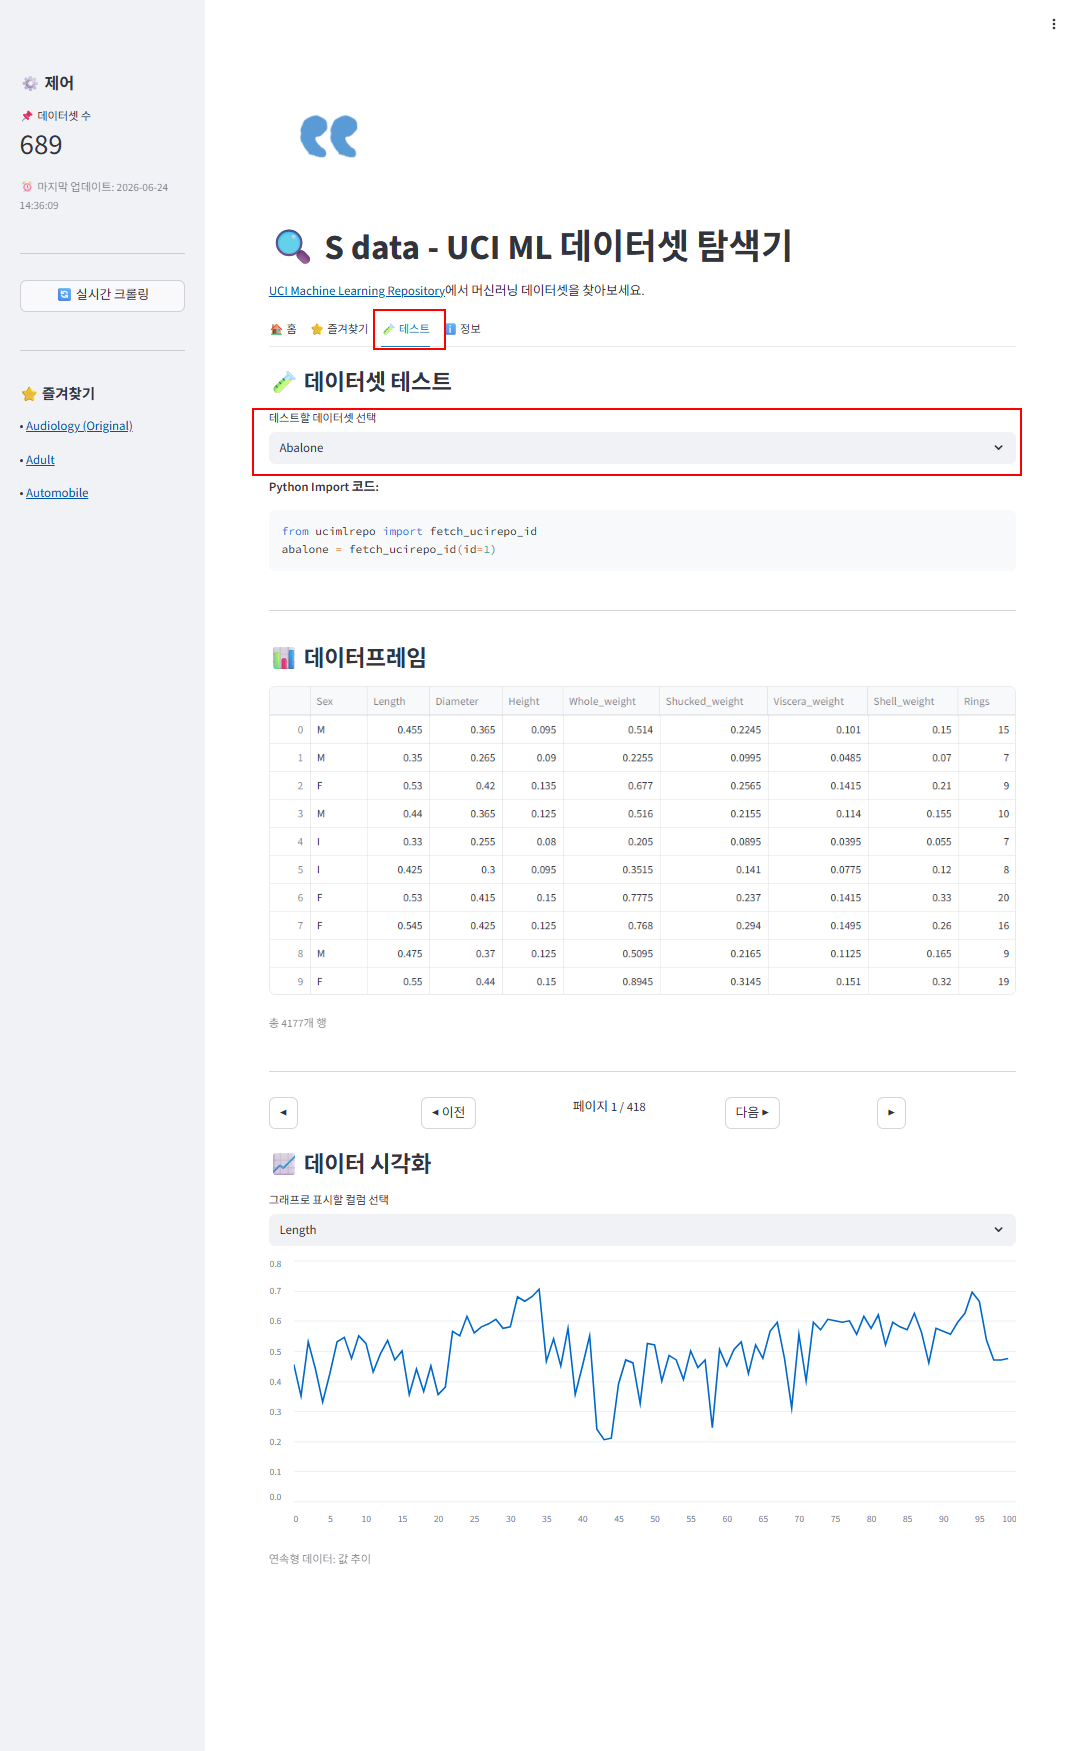Click the Length line chart area
This screenshot has height=1751, width=1080.
click(642, 1392)
